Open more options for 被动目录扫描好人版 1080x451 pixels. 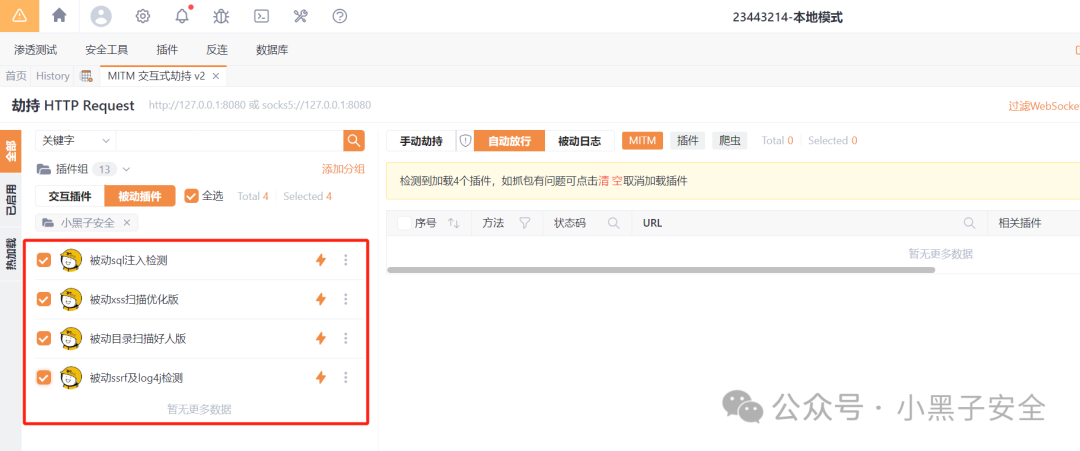click(346, 338)
